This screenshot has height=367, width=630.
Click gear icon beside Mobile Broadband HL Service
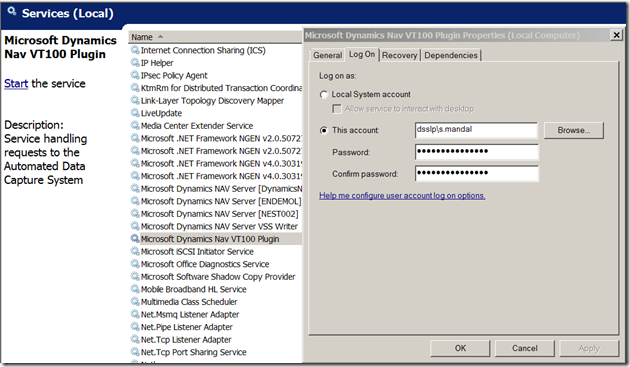pos(135,289)
